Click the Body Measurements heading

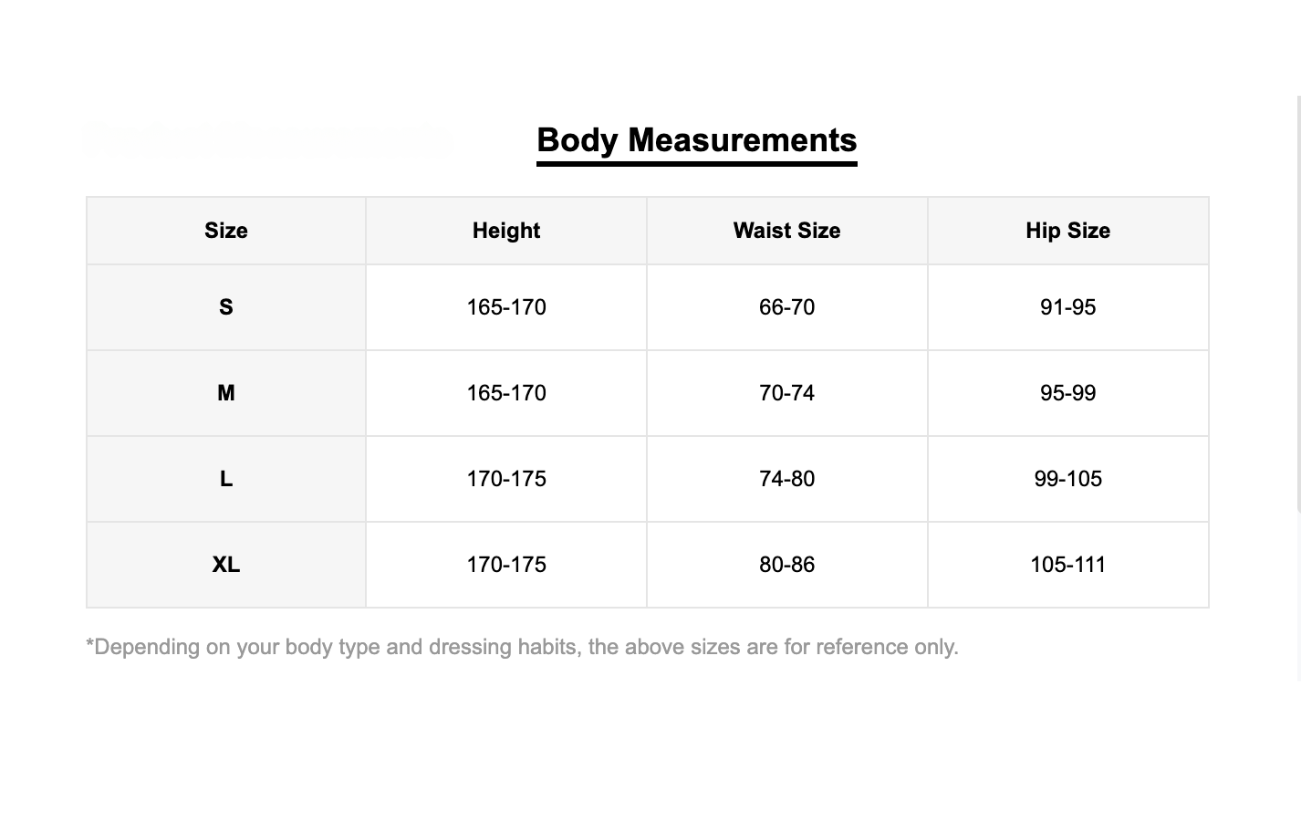[x=696, y=141]
